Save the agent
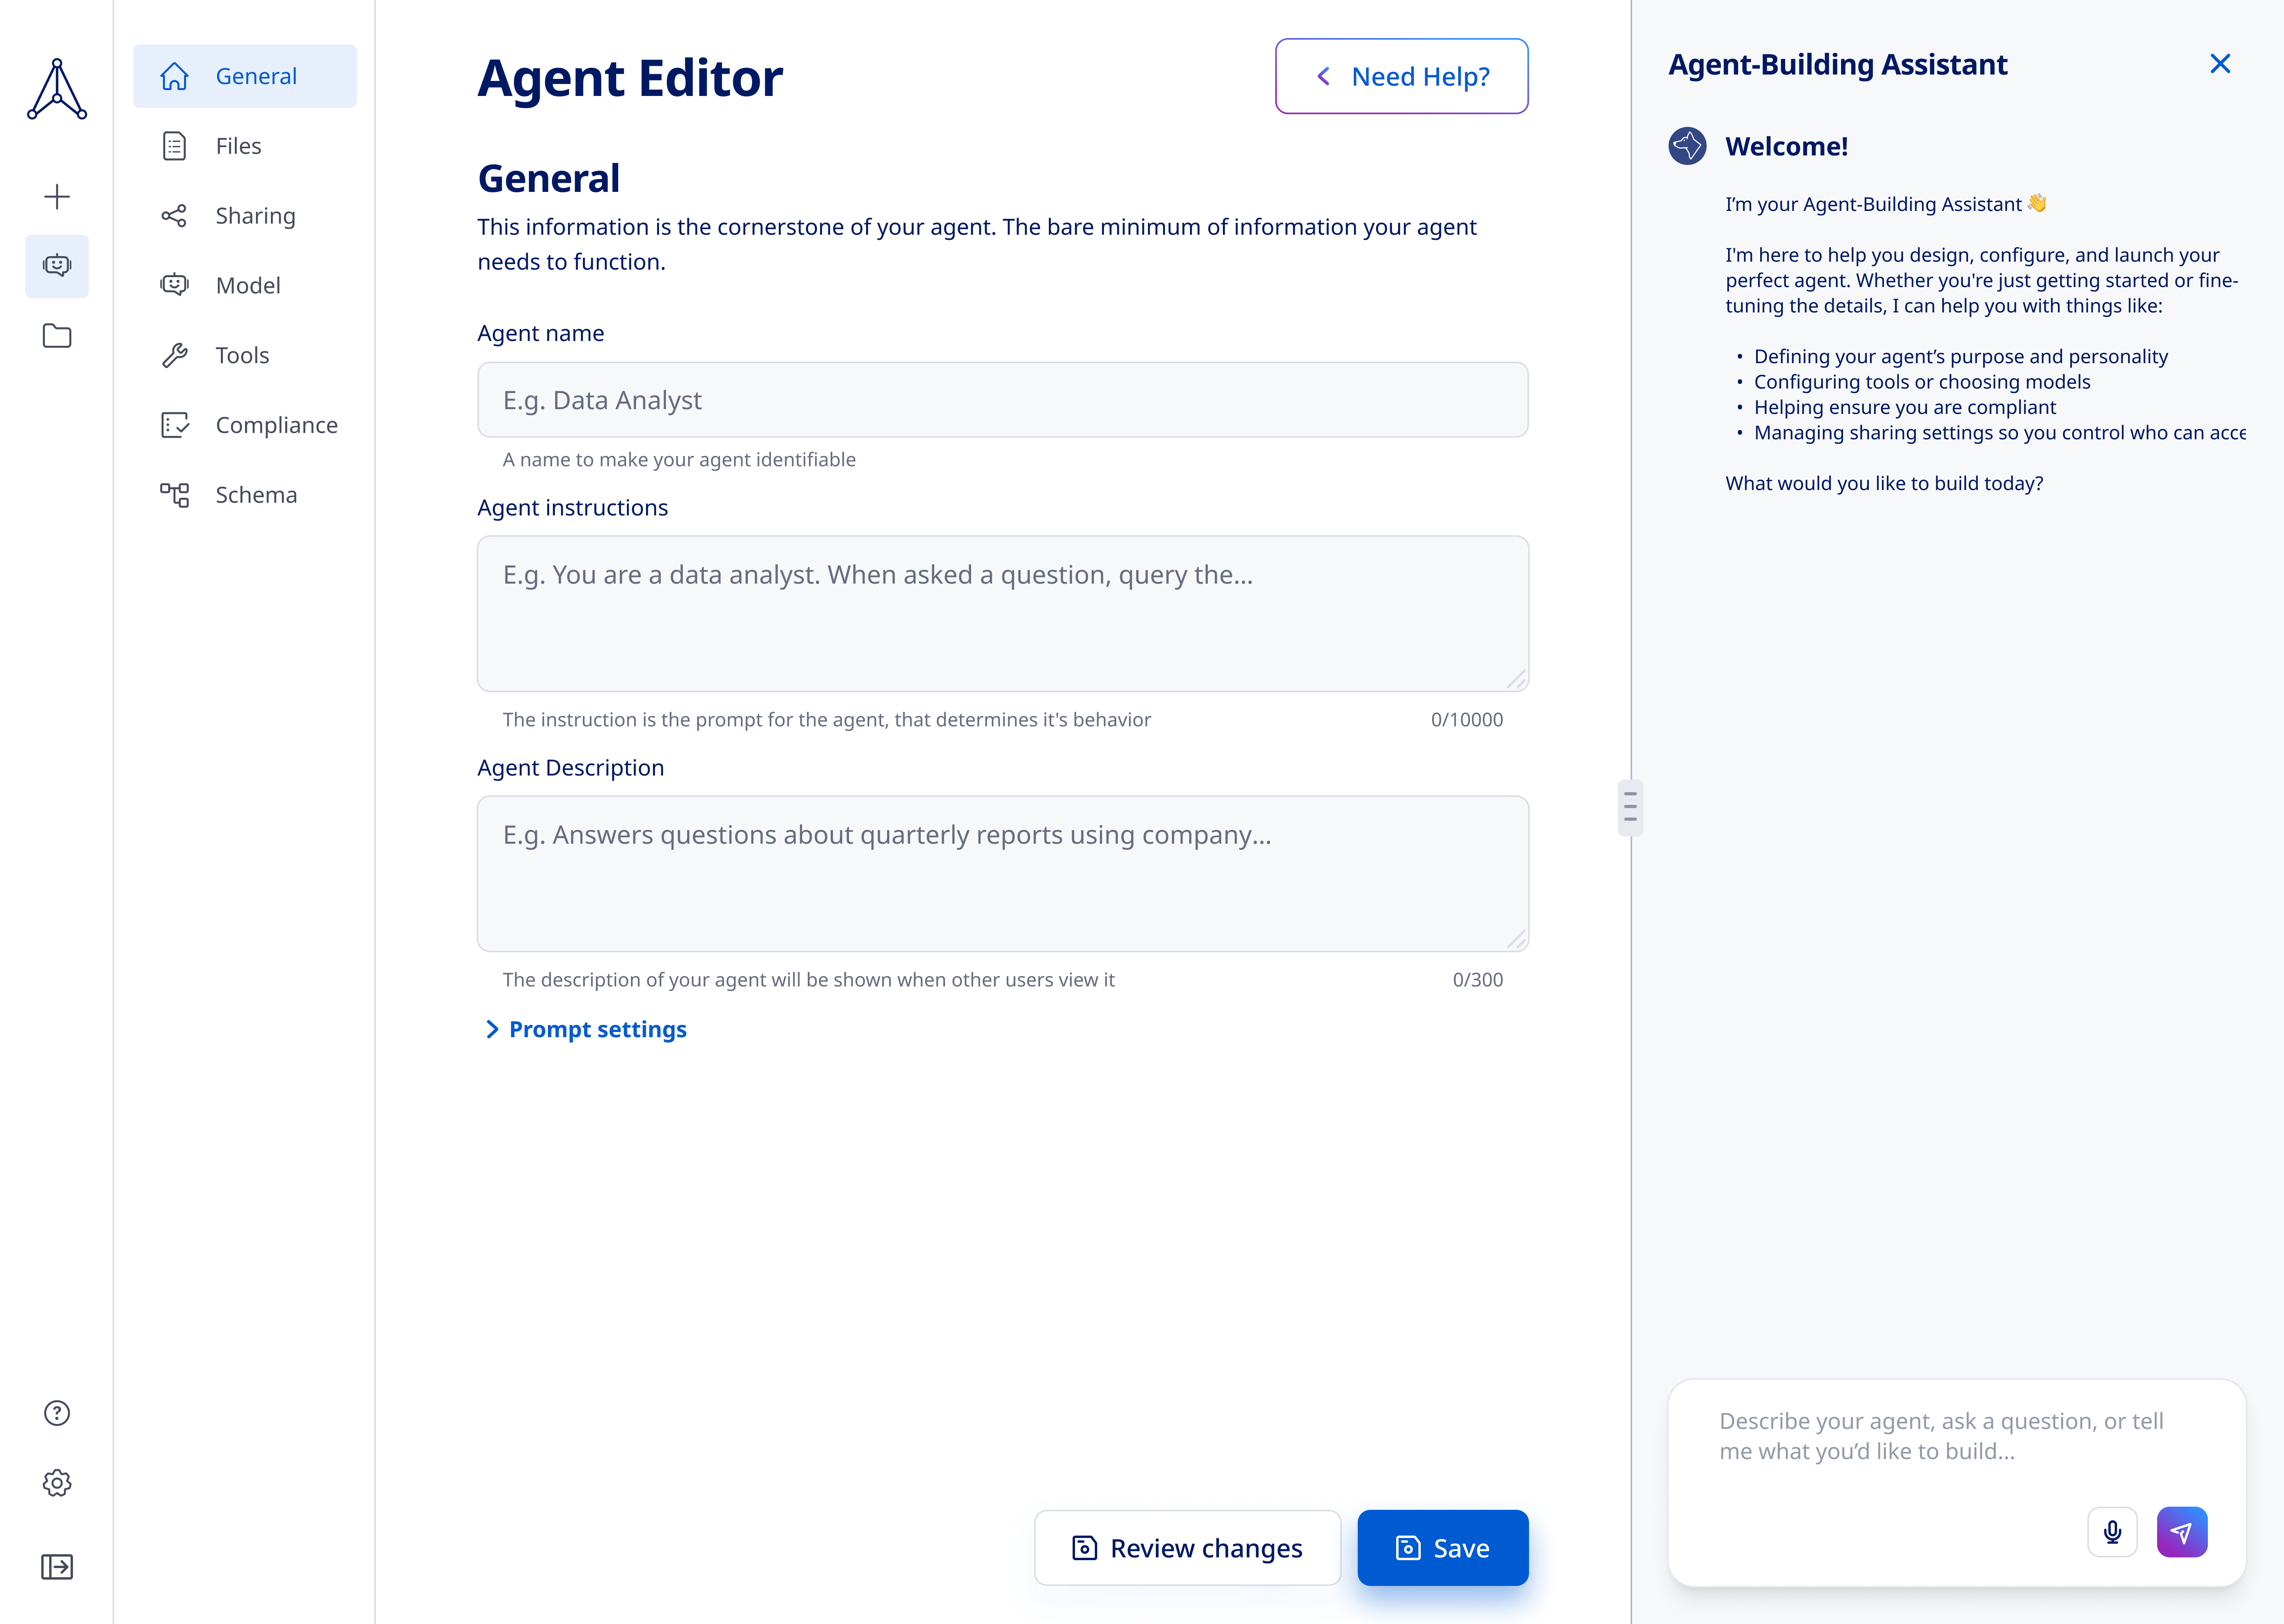The width and height of the screenshot is (2284, 1624). pos(1443,1548)
